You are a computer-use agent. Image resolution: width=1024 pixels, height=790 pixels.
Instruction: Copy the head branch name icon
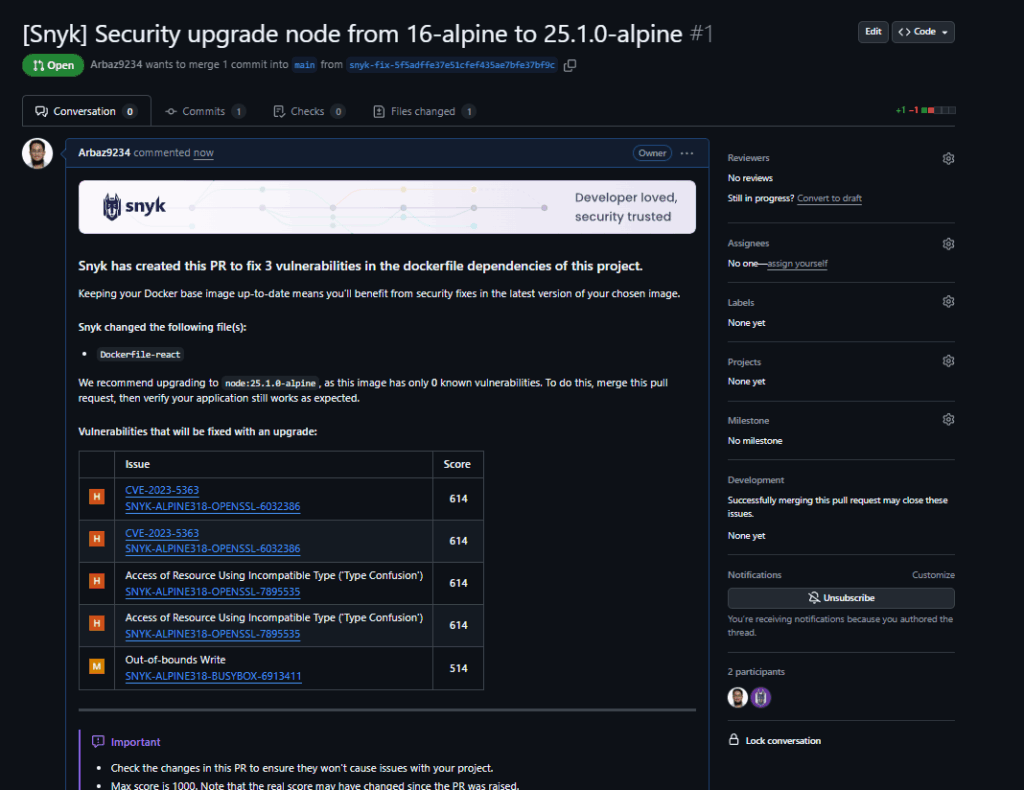(569, 65)
